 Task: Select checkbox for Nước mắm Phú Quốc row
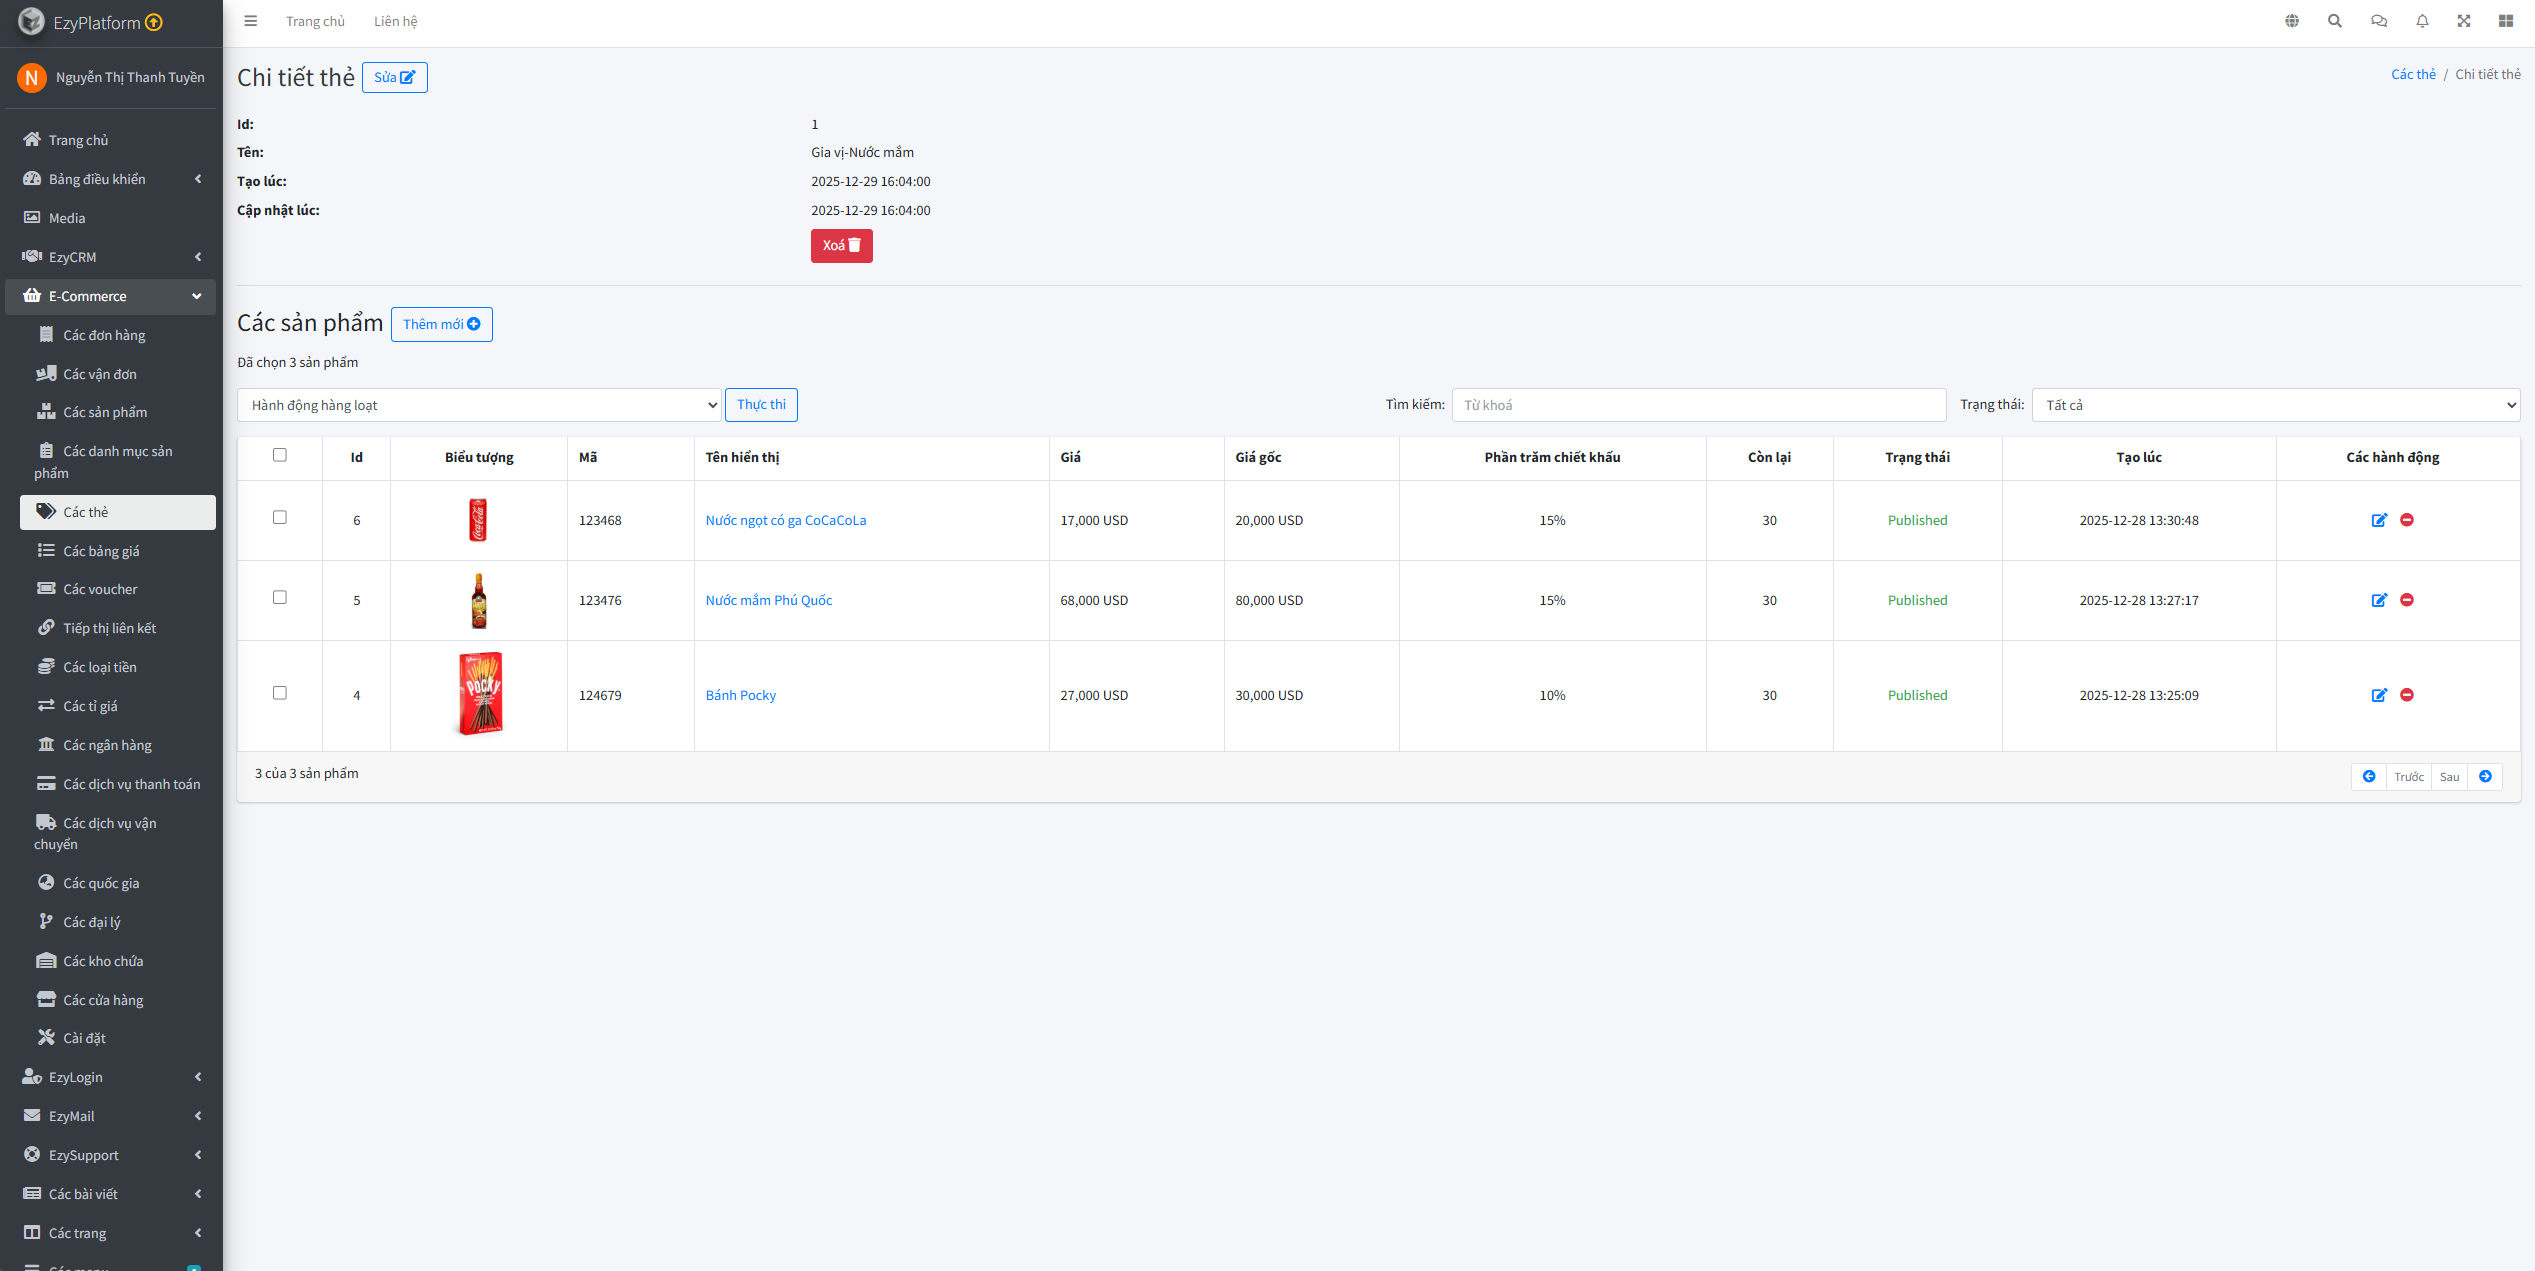(x=280, y=597)
